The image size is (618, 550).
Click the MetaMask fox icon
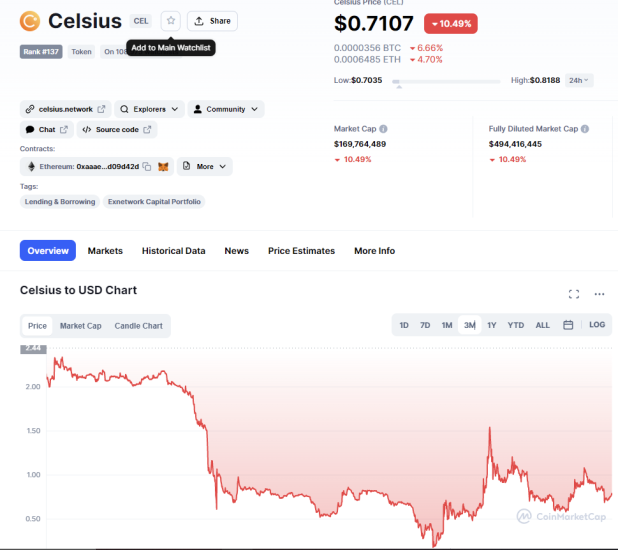pos(163,166)
